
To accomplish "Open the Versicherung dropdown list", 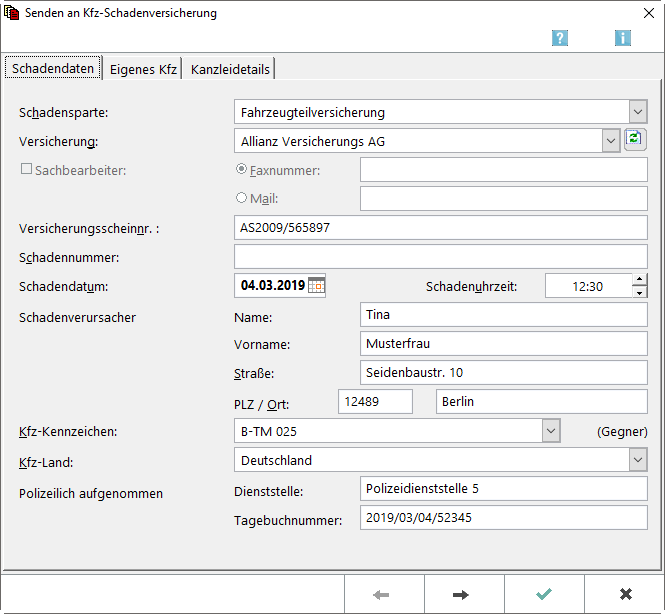I will coord(611,141).
